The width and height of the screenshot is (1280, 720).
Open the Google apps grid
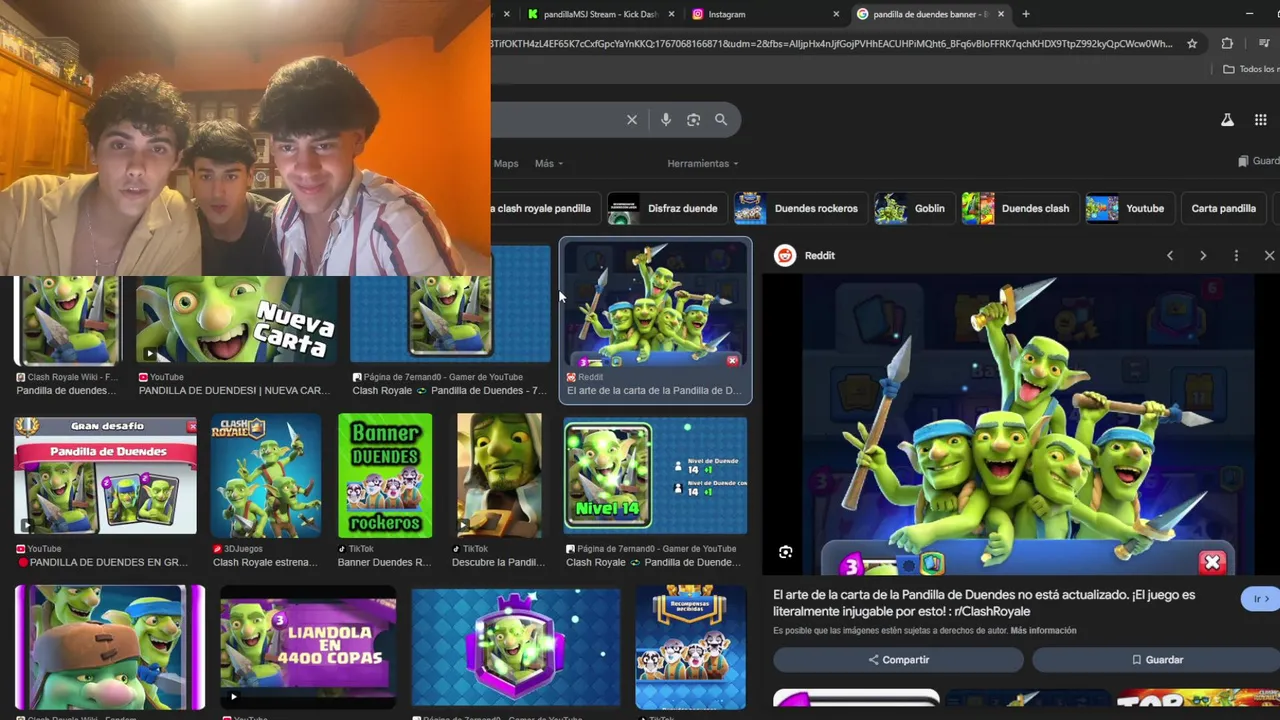coord(1261,120)
